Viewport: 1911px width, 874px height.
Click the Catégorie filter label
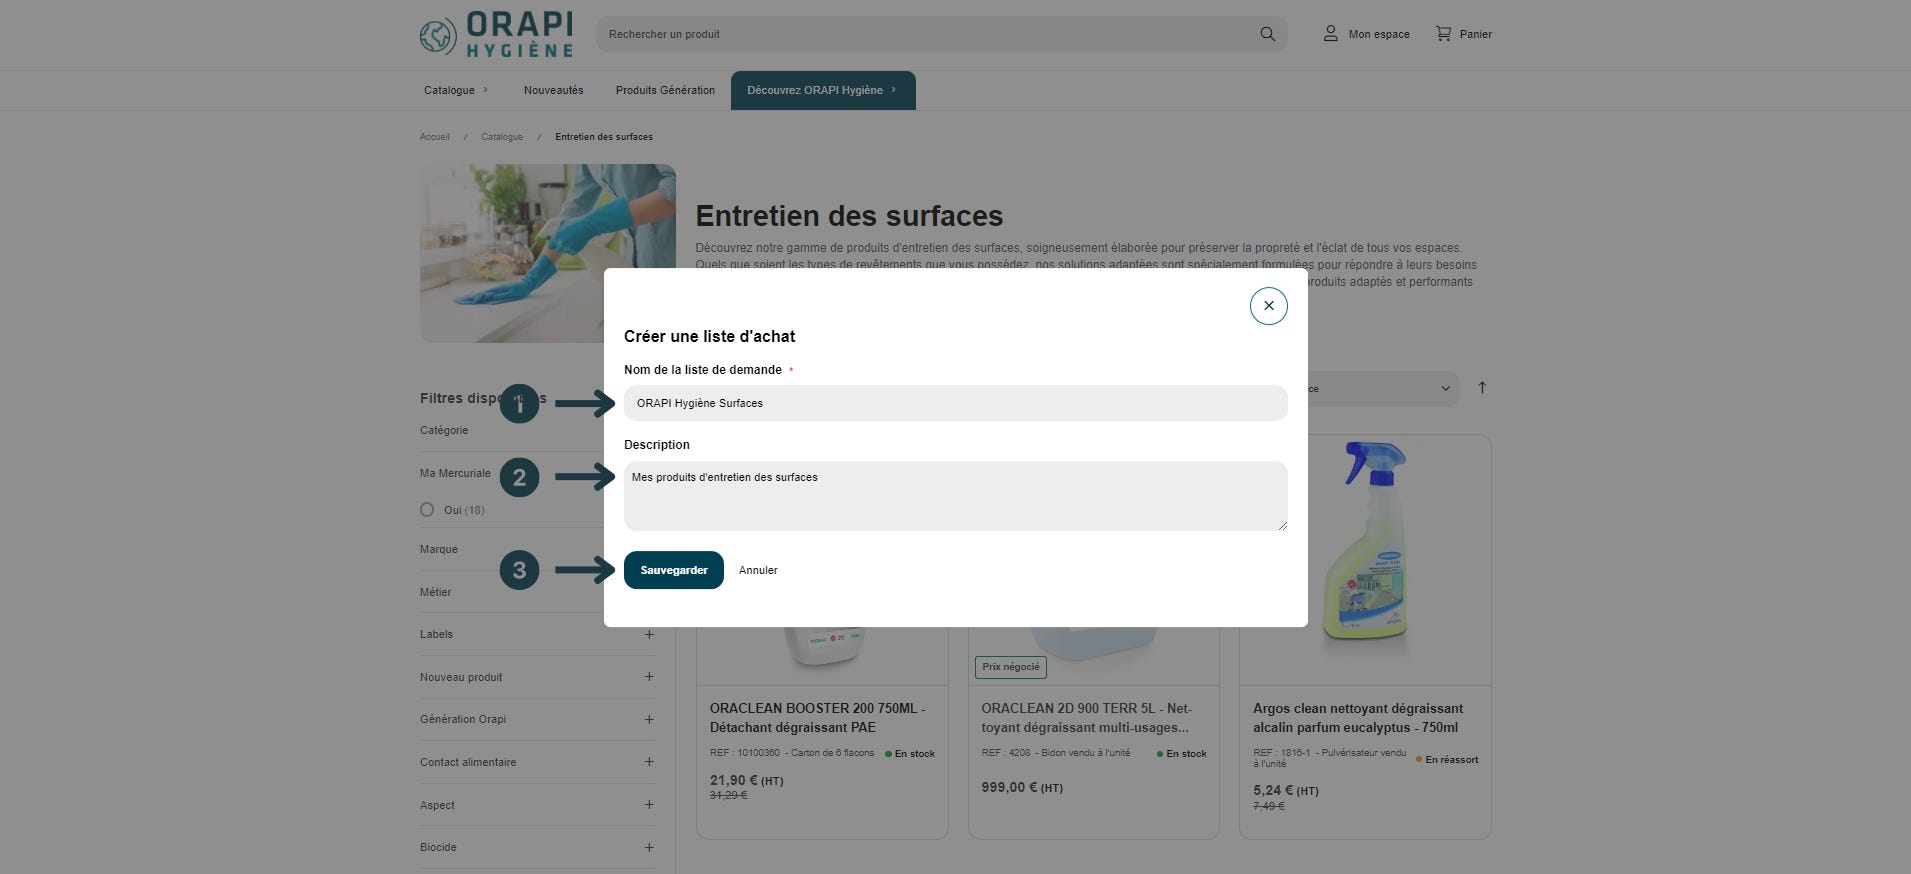pos(444,430)
